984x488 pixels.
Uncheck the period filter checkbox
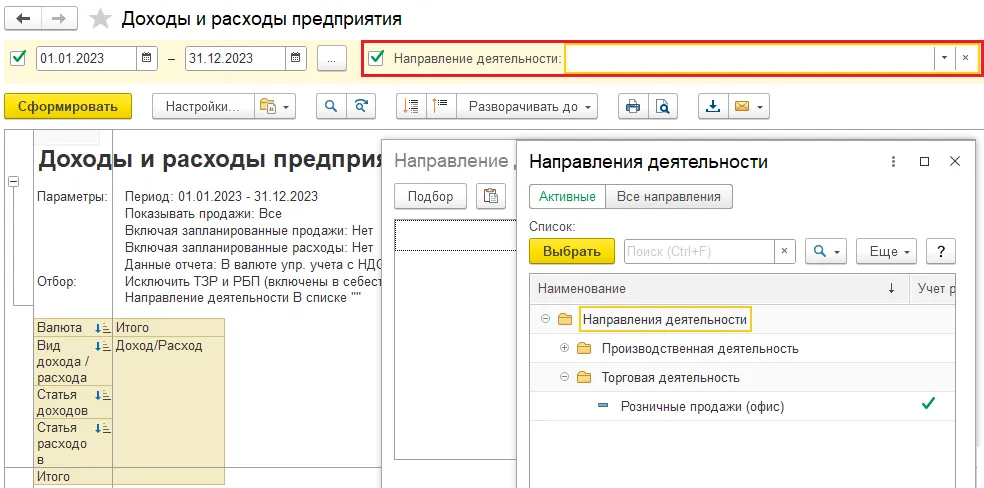click(x=17, y=58)
